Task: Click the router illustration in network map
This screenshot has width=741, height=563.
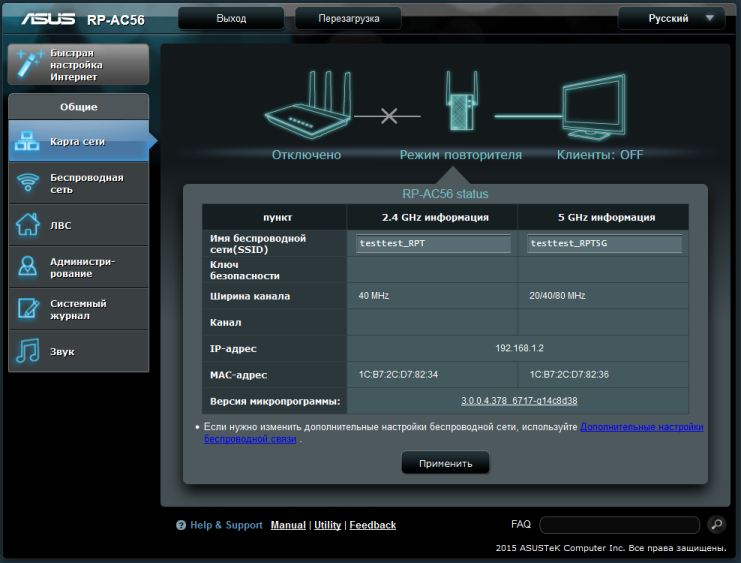Action: (x=309, y=105)
